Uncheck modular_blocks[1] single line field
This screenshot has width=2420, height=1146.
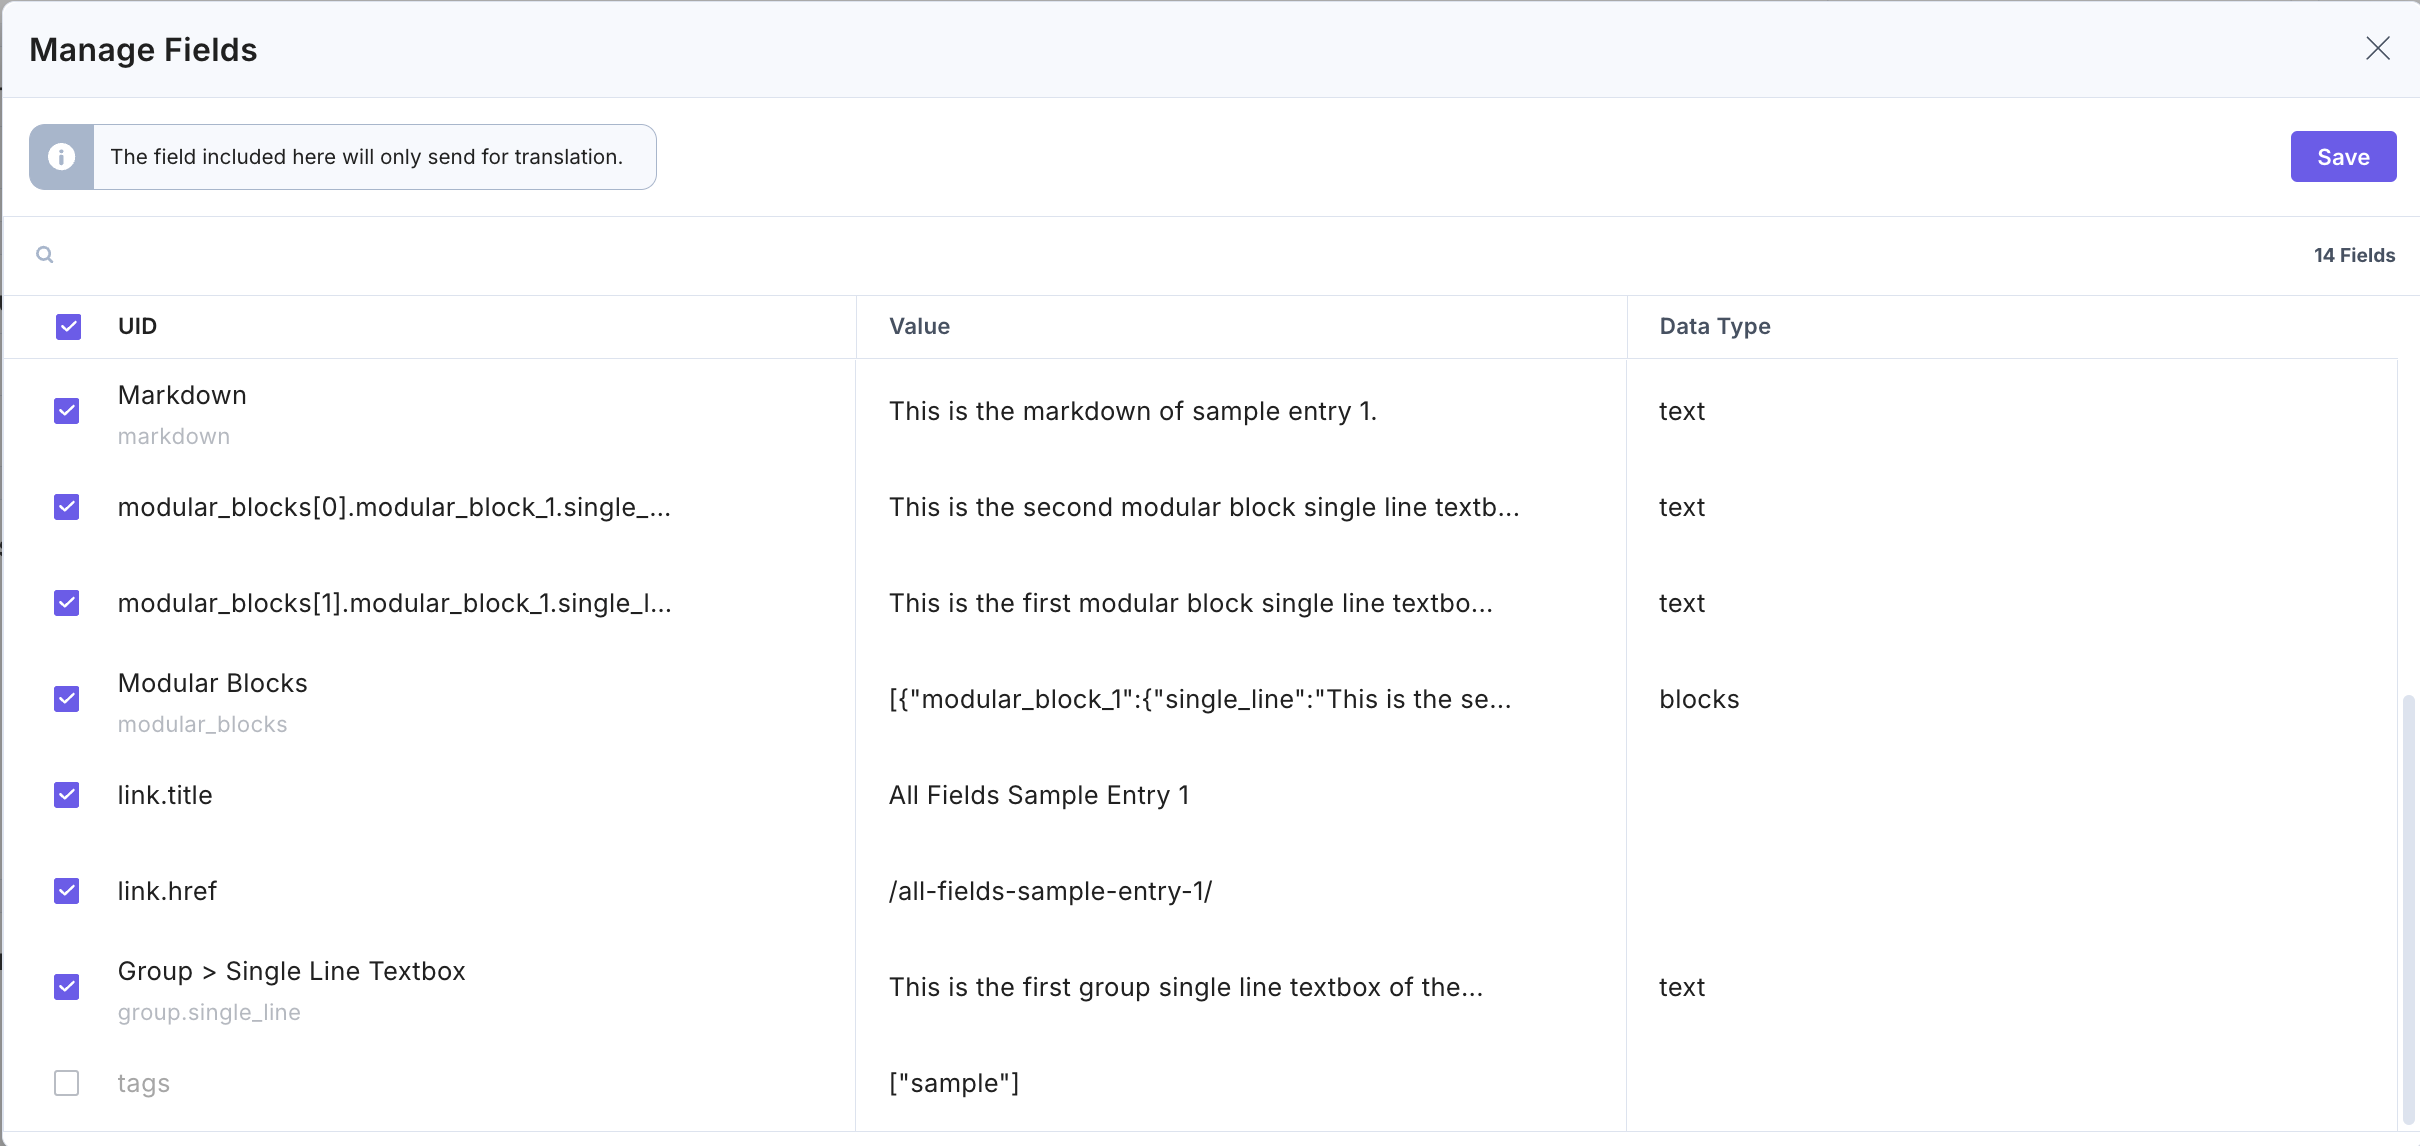pos(67,603)
